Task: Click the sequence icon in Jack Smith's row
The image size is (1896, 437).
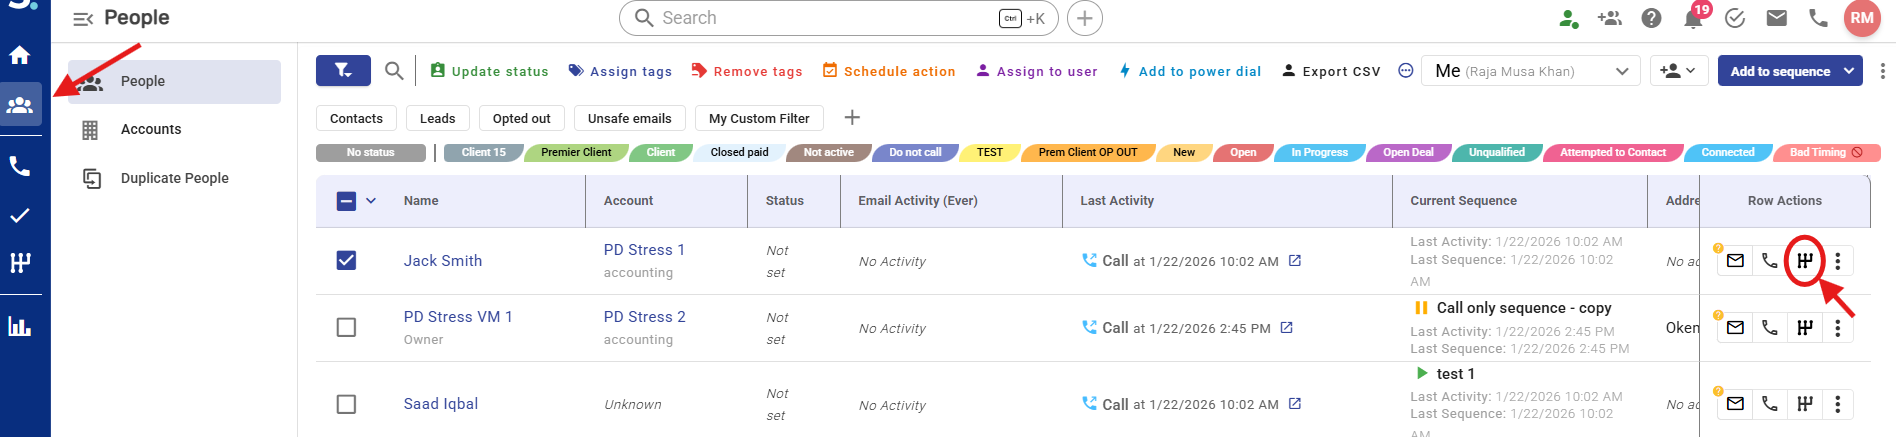Action: 1804,261
